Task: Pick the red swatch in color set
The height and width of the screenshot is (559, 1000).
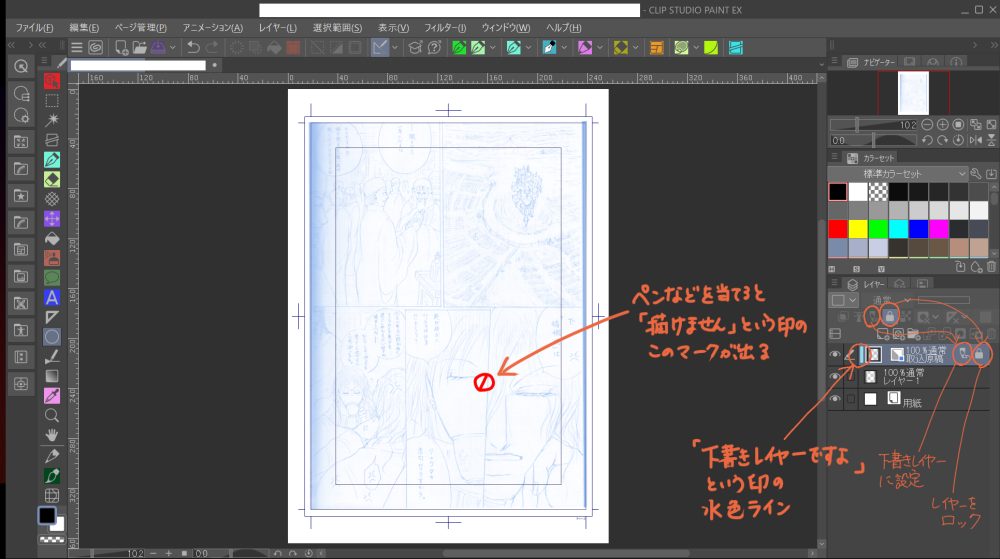Action: pyautogui.click(x=838, y=229)
